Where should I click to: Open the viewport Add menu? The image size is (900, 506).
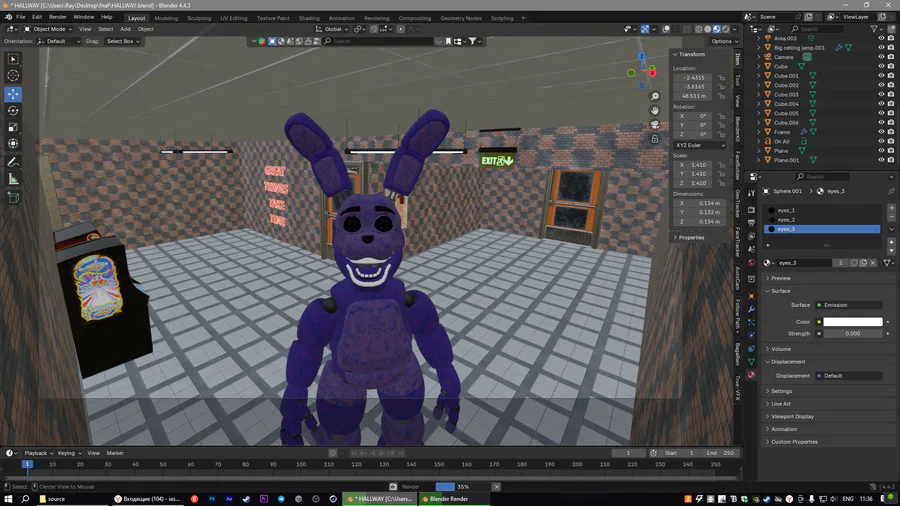click(125, 29)
